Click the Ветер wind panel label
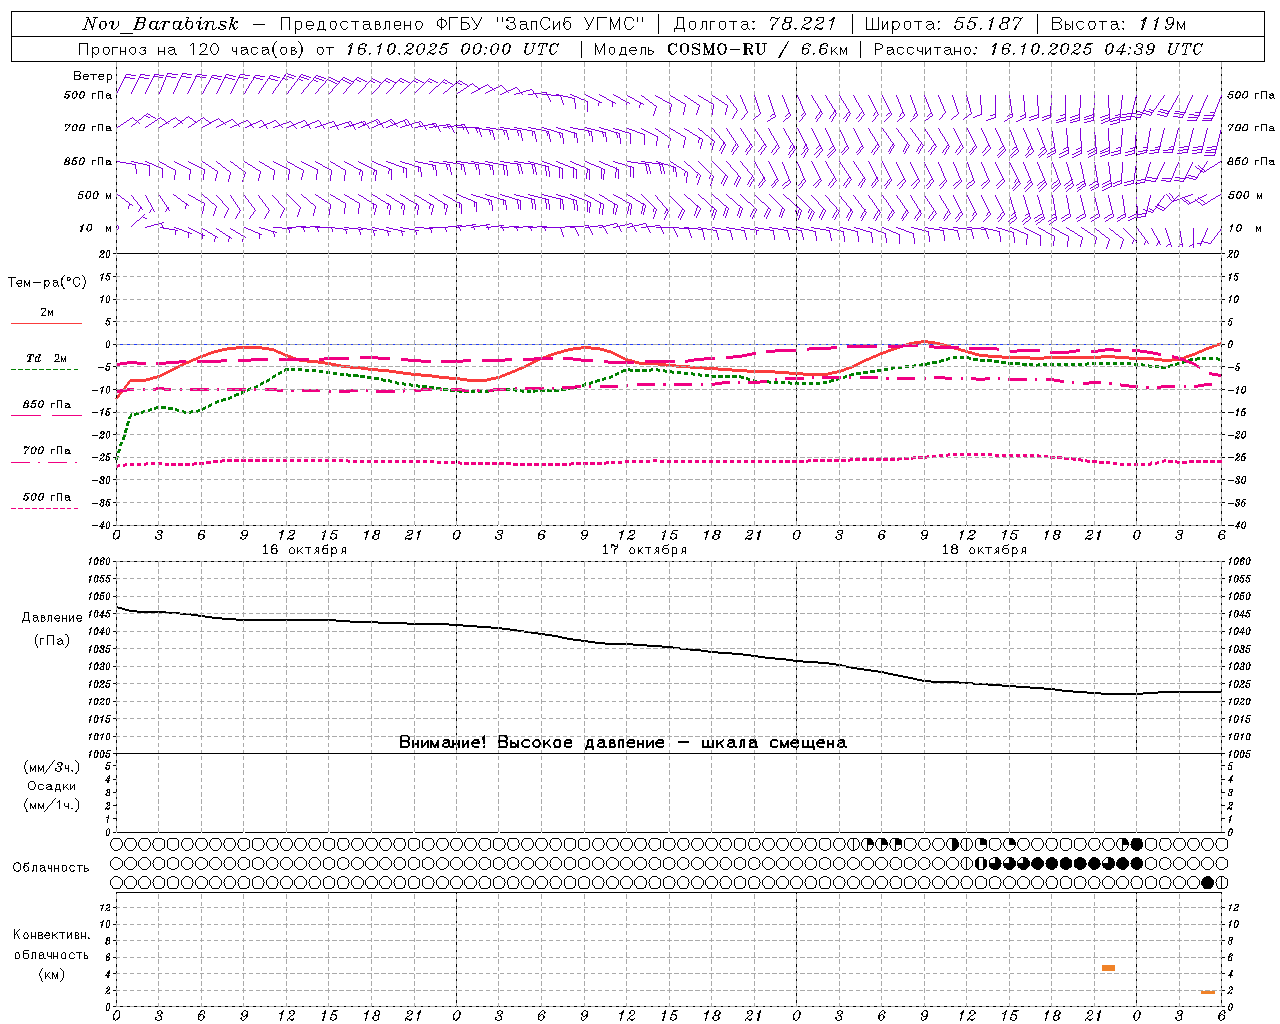This screenshot has height=1024, width=1280. 93,76
